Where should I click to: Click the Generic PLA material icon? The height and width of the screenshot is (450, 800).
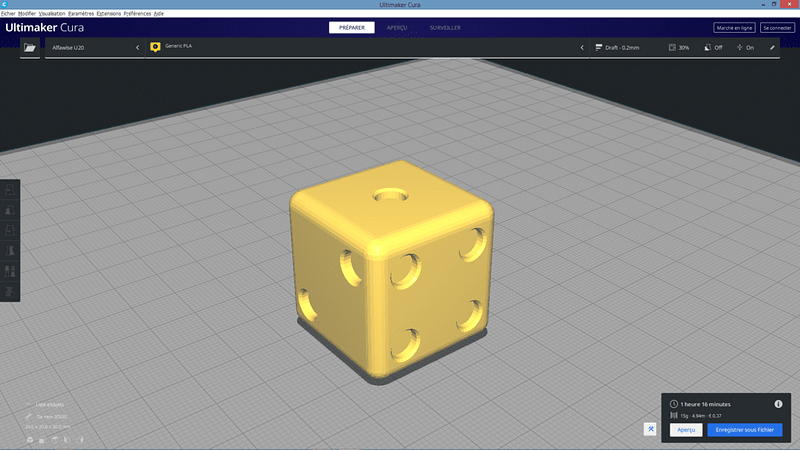tap(155, 47)
